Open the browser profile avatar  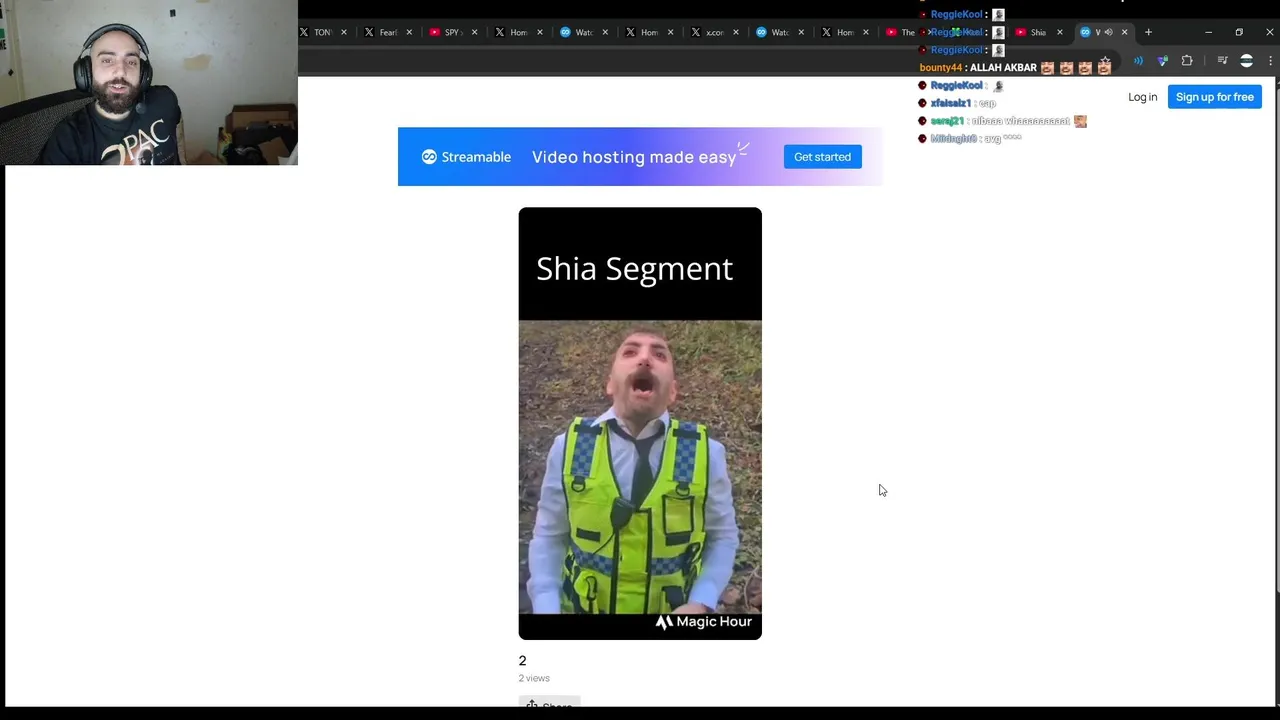pyautogui.click(x=1246, y=61)
